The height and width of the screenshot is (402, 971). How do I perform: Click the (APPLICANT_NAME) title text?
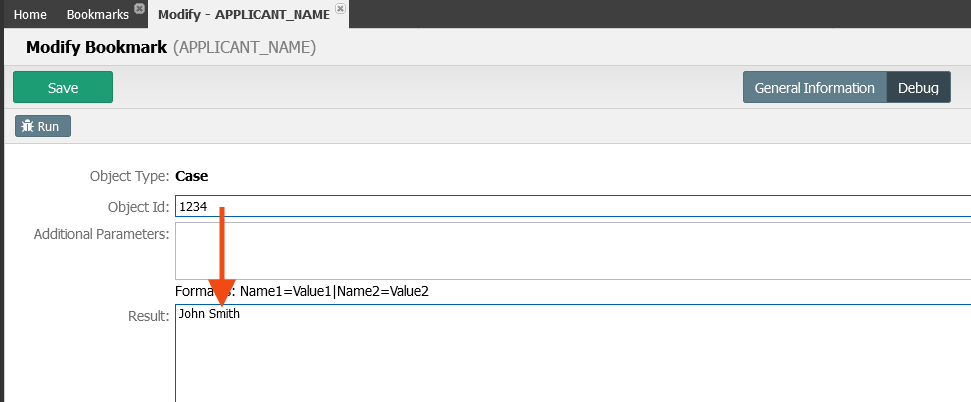click(x=245, y=48)
